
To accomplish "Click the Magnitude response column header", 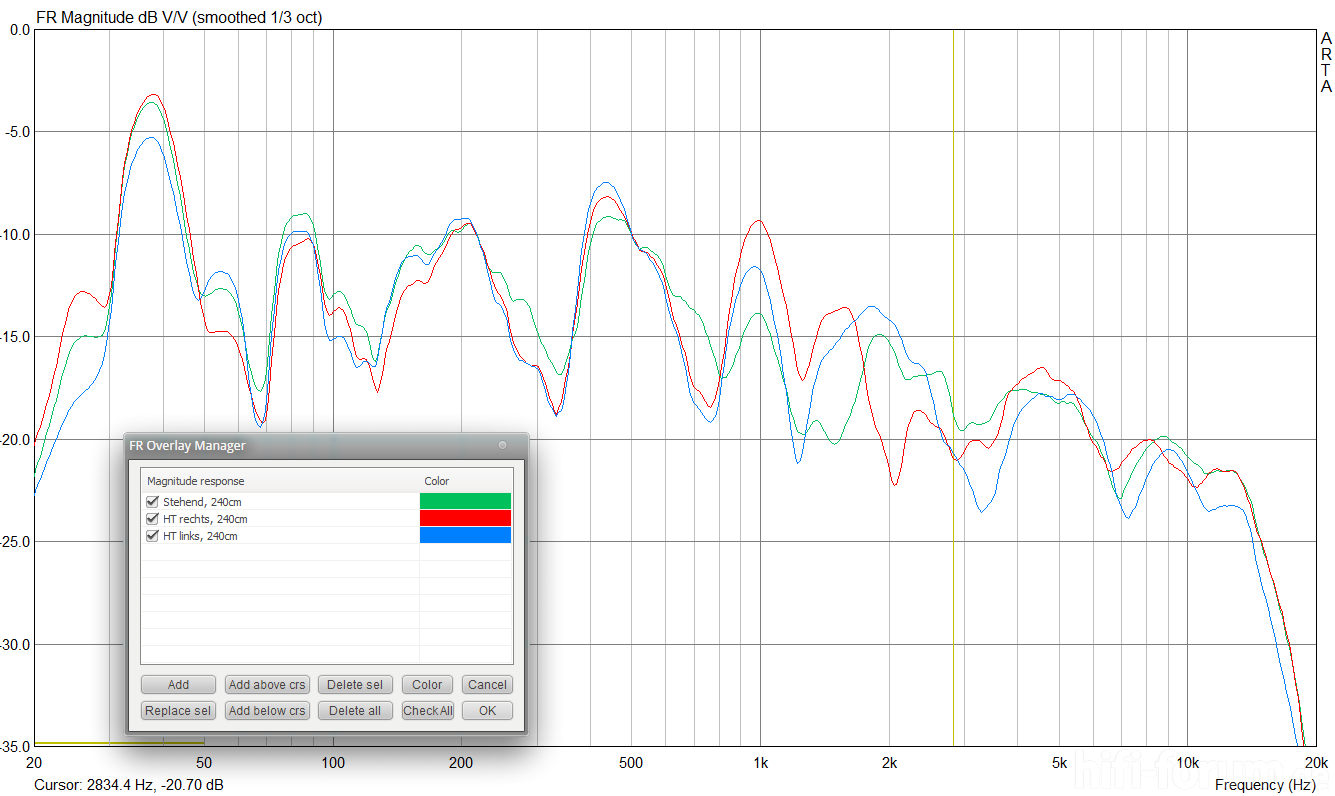I will [196, 481].
